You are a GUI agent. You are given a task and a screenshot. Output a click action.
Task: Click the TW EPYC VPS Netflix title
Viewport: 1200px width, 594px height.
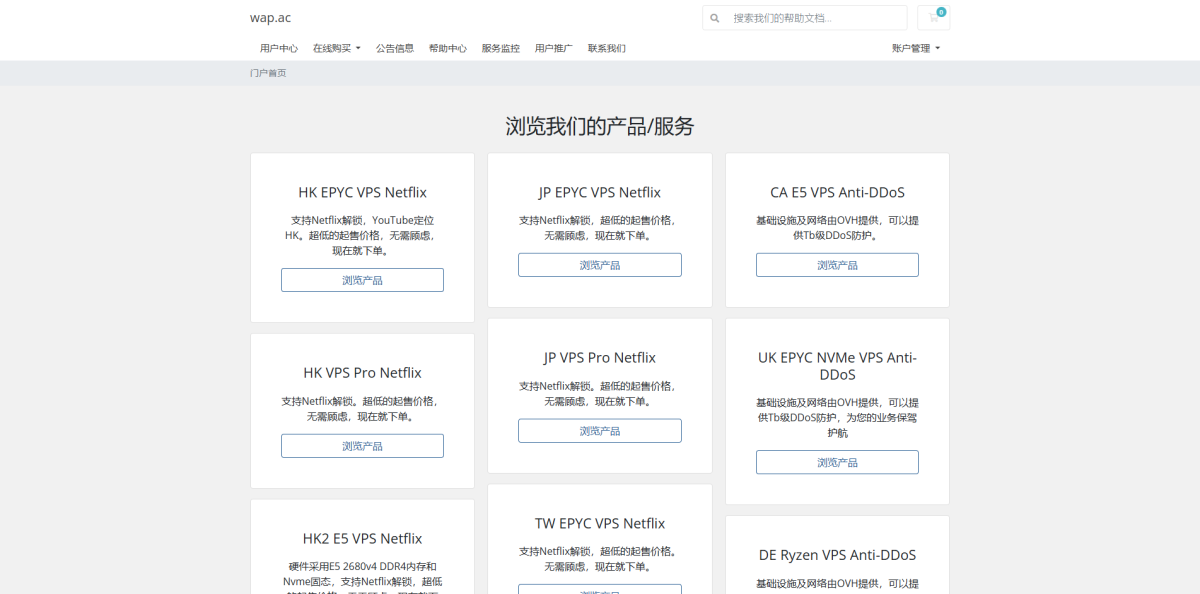click(x=600, y=523)
